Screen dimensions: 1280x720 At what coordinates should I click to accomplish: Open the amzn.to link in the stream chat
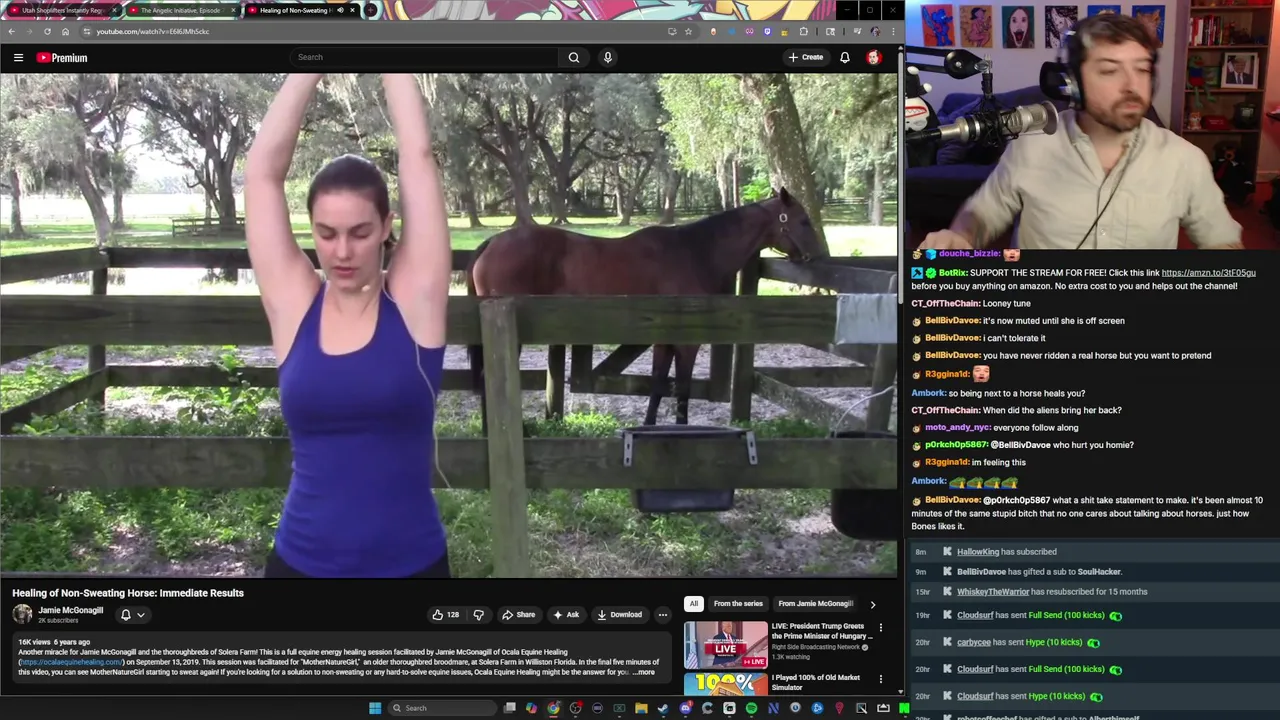(1208, 272)
